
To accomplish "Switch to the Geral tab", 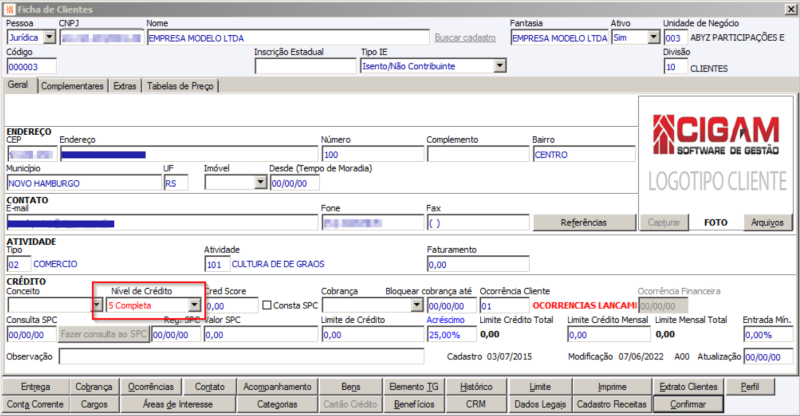I will (x=18, y=85).
